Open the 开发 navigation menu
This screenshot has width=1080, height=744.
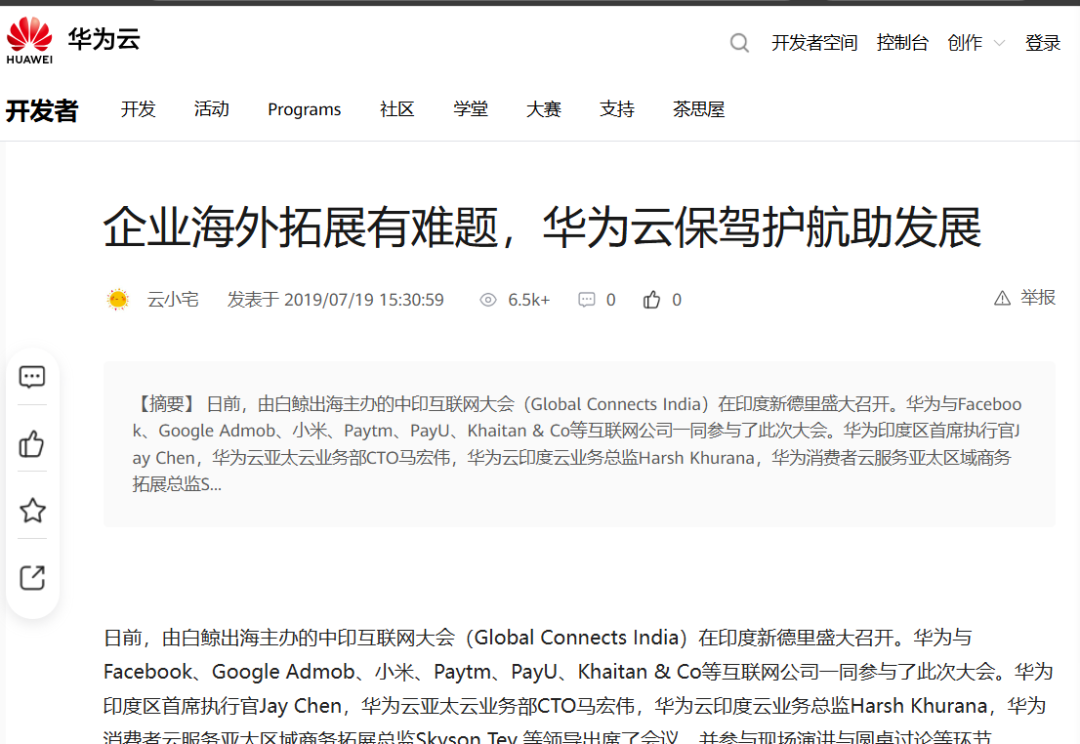(138, 110)
